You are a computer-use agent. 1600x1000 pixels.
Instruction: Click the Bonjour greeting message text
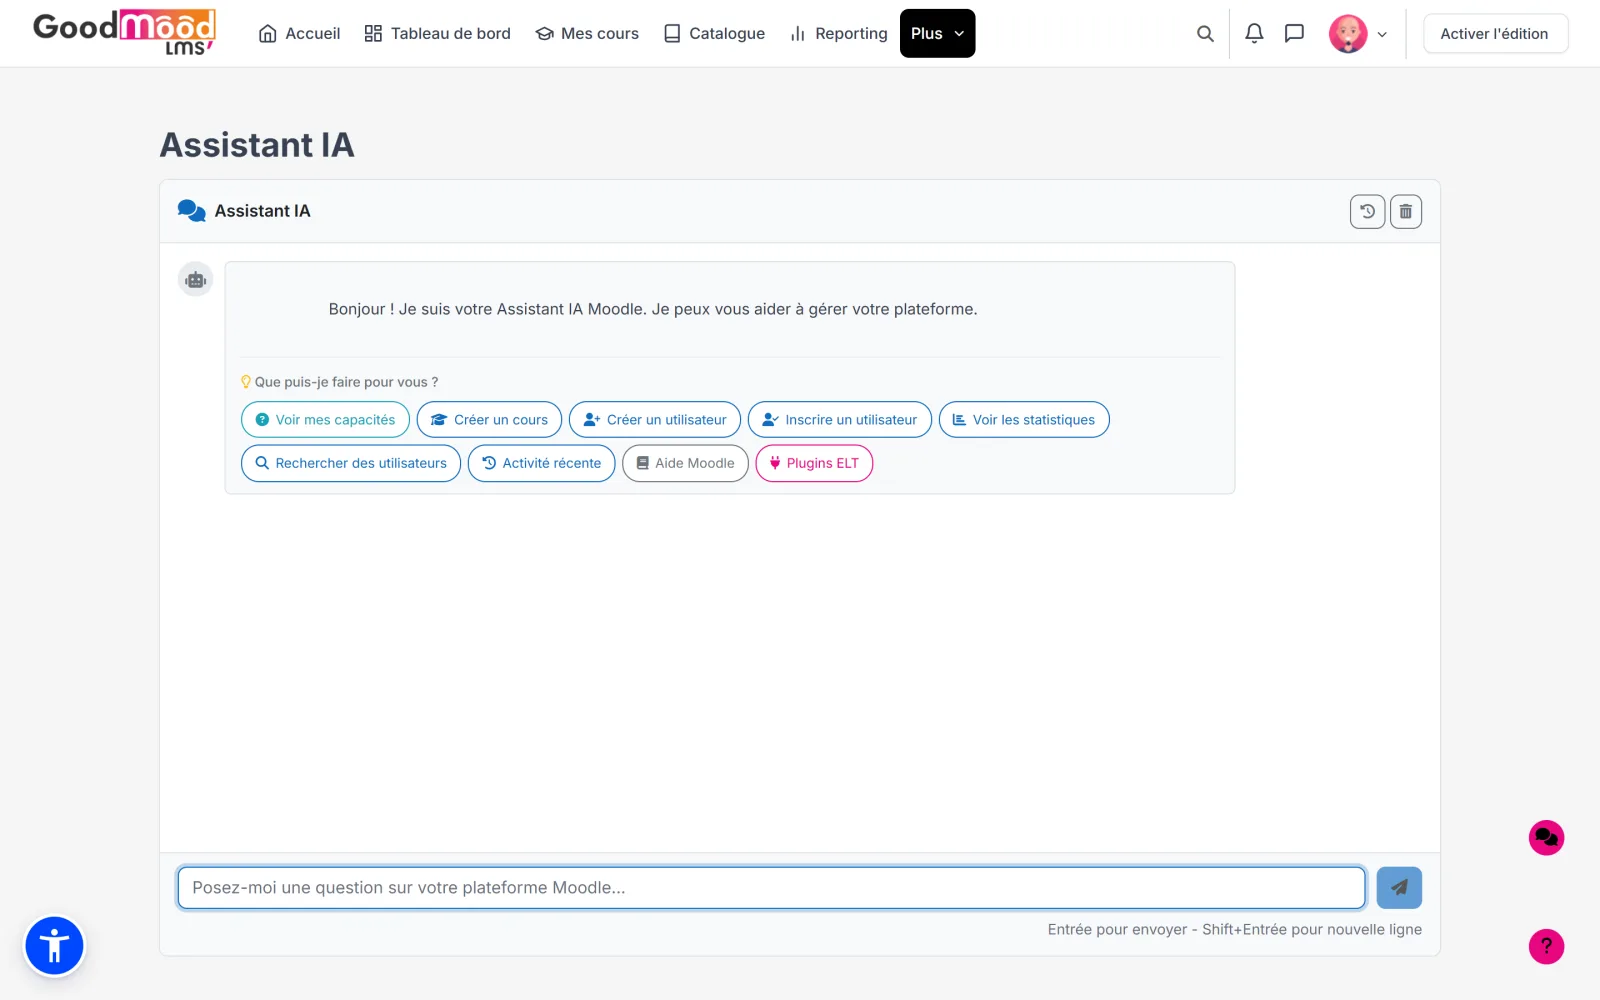tap(653, 309)
